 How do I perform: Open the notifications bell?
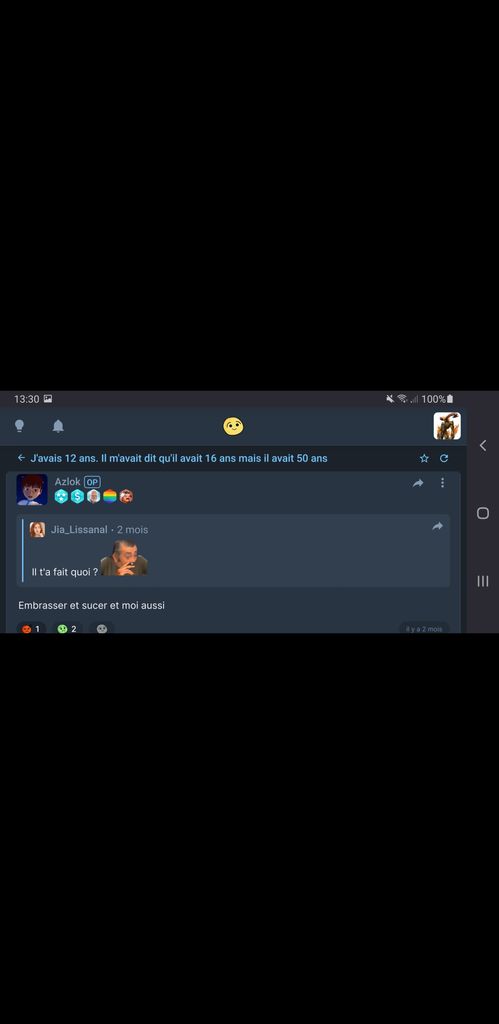[x=58, y=426]
